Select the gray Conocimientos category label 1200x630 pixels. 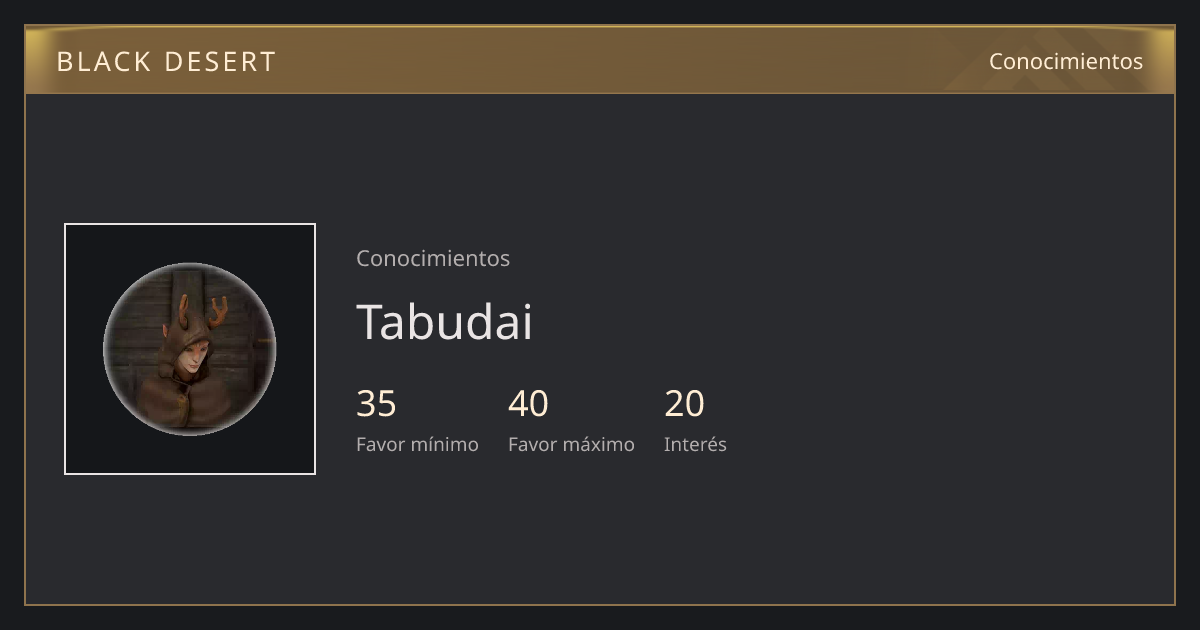coord(433,258)
